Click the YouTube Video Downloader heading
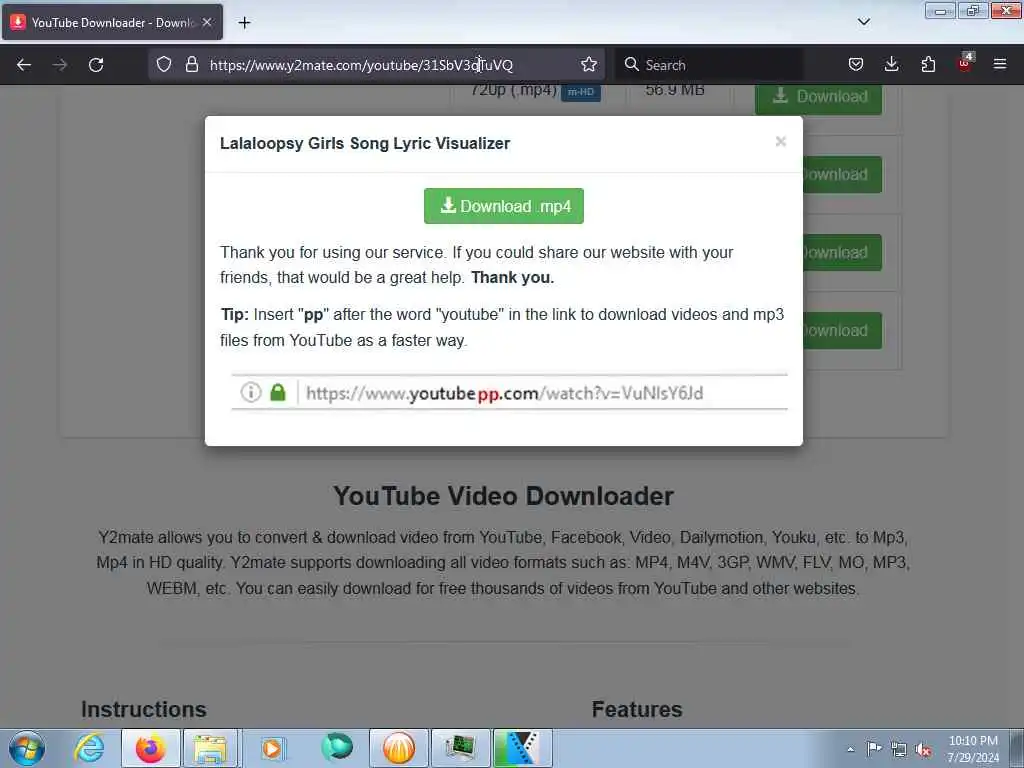Screen dimensions: 1024x768 pos(503,496)
